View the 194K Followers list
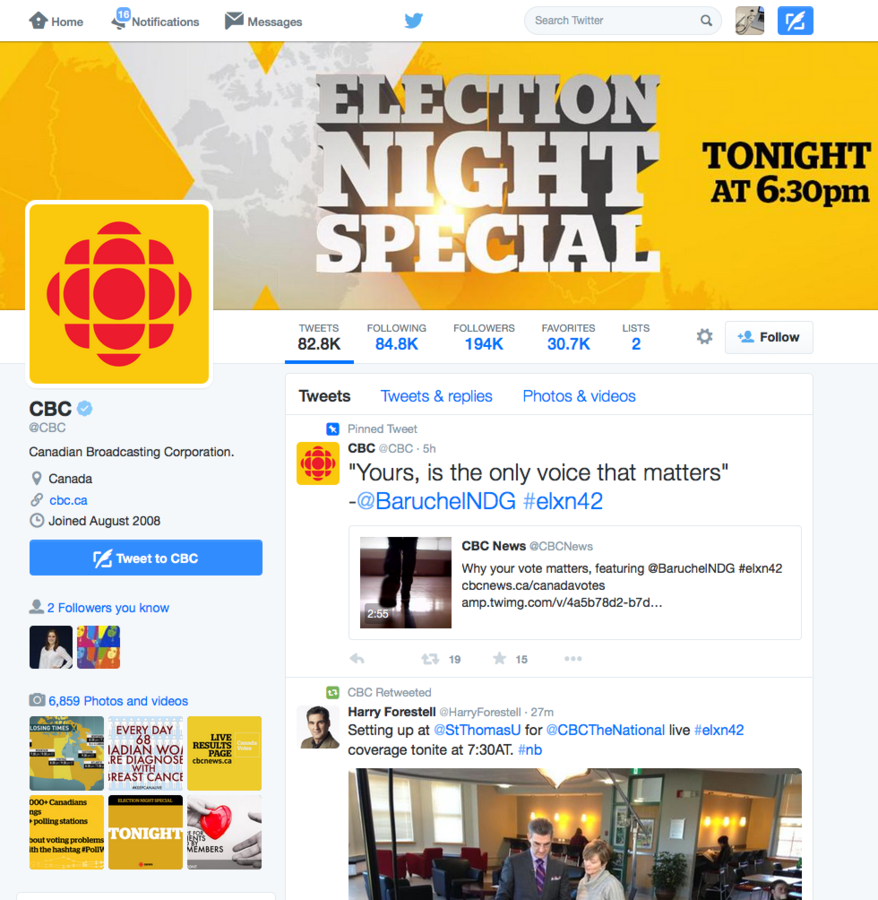This screenshot has width=878, height=900. click(484, 337)
